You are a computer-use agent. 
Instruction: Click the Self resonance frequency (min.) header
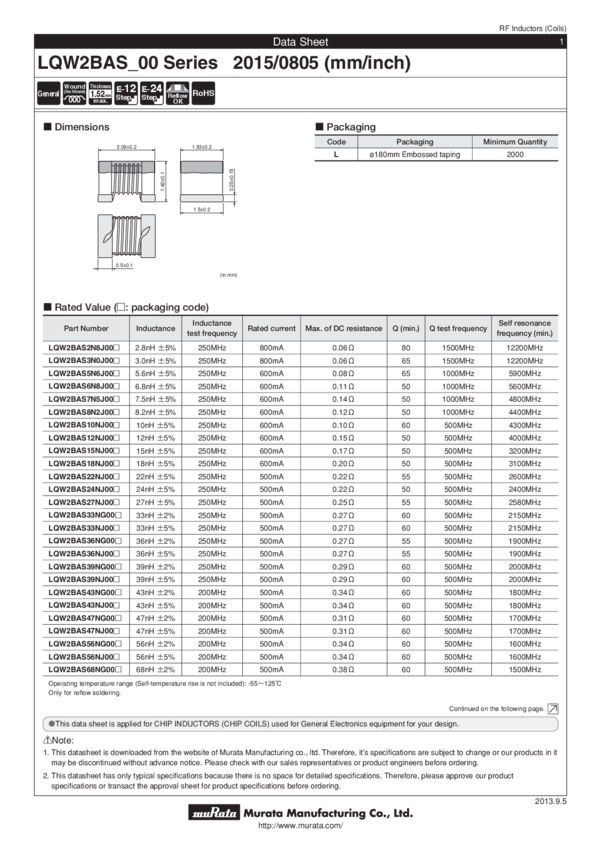tap(525, 328)
